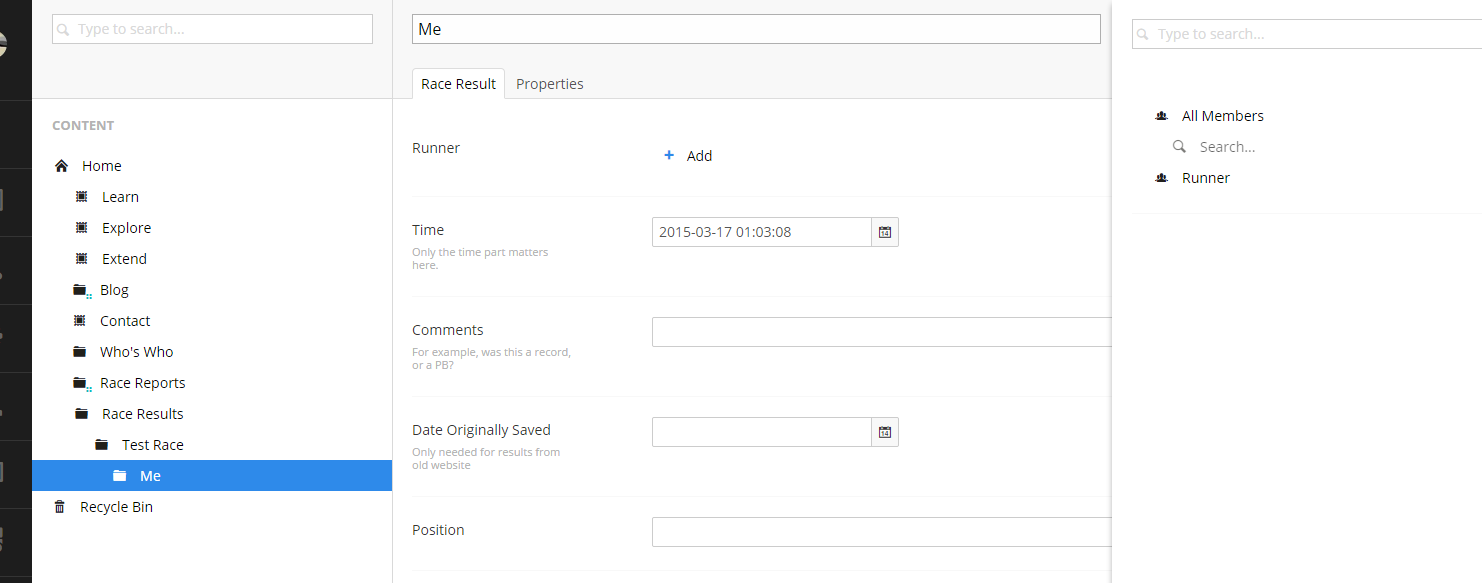Click the folder icon beside Test Race
Image resolution: width=1482 pixels, height=583 pixels.
click(x=102, y=445)
